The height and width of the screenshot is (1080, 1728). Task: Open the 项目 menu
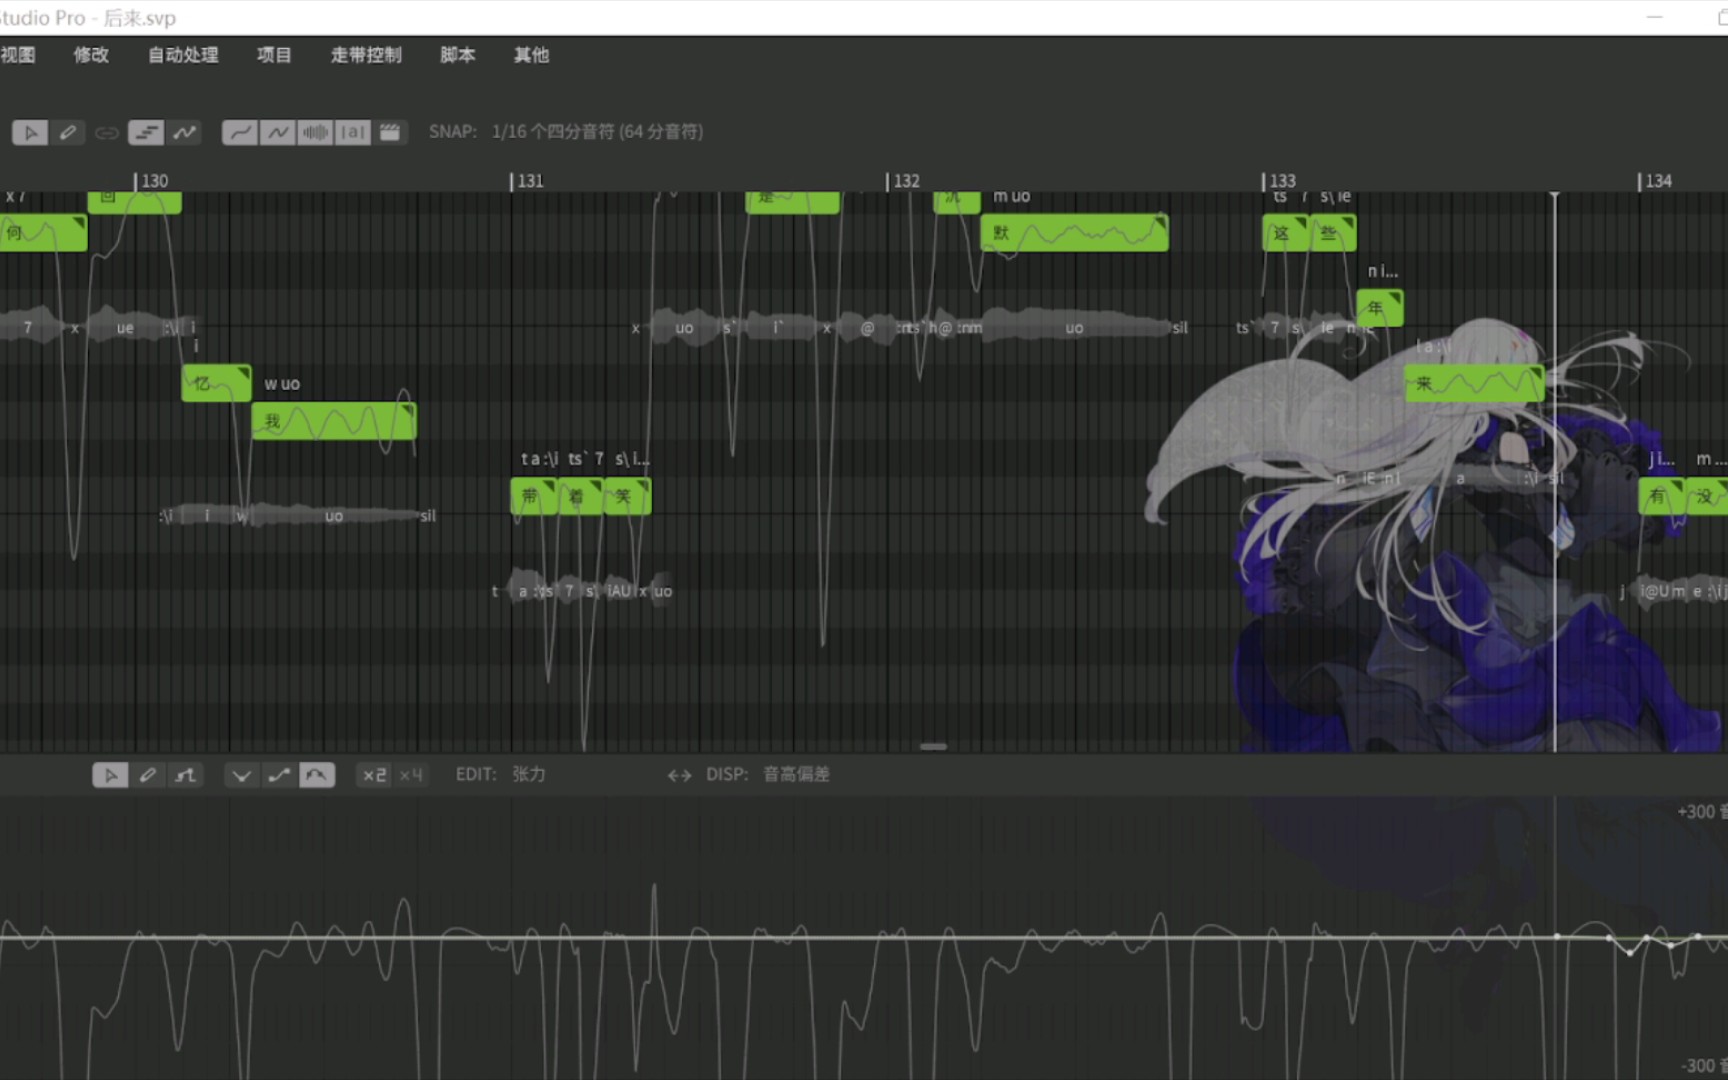coord(274,55)
